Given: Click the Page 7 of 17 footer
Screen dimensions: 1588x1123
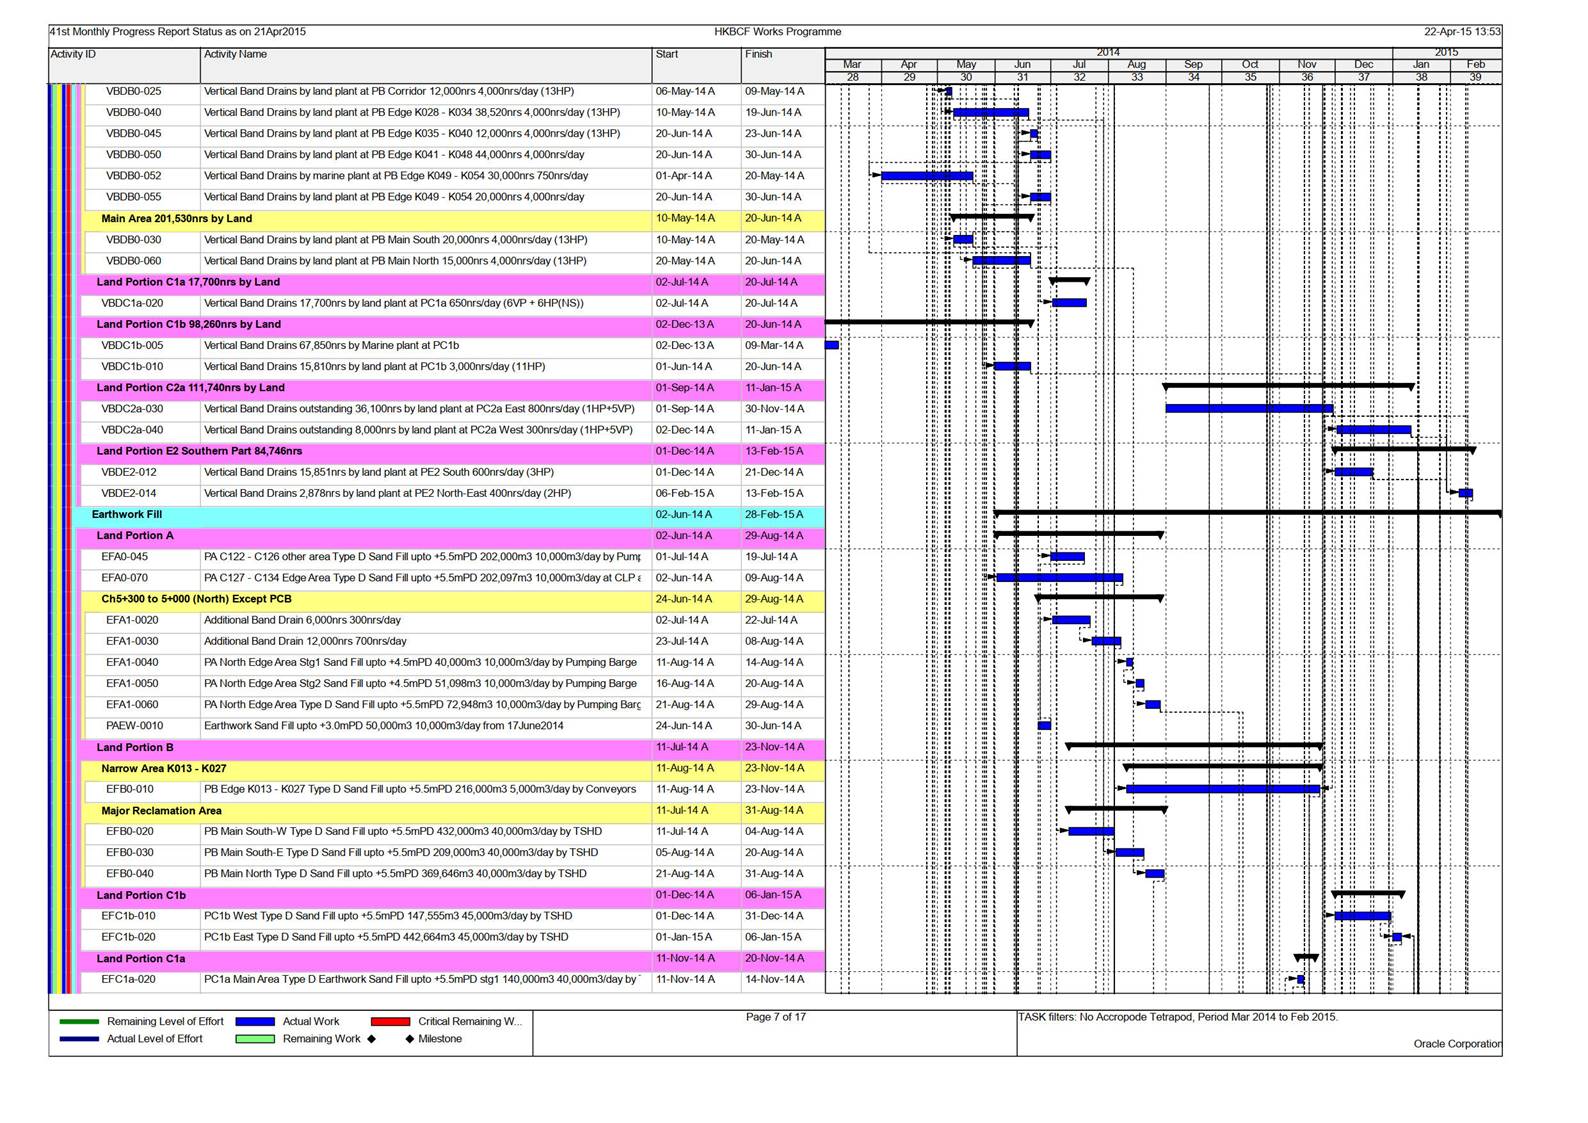Looking at the screenshot, I should pyautogui.click(x=776, y=1017).
